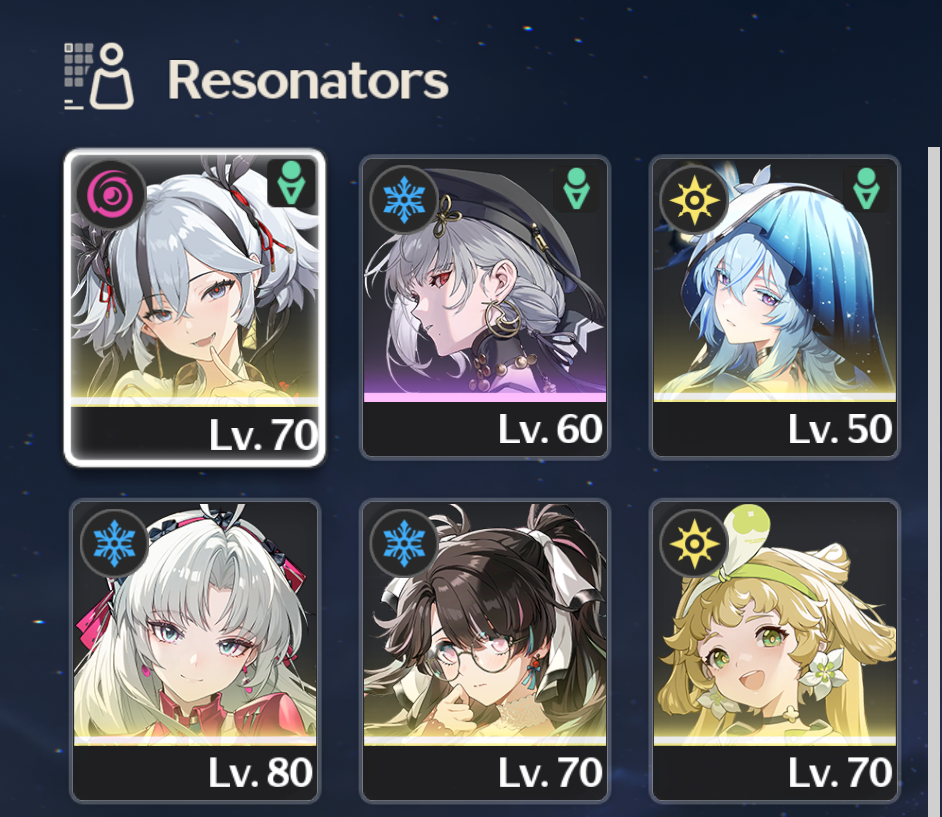Screen dimensions: 942x817
Task: Click the Resonators section title
Action: tap(308, 79)
